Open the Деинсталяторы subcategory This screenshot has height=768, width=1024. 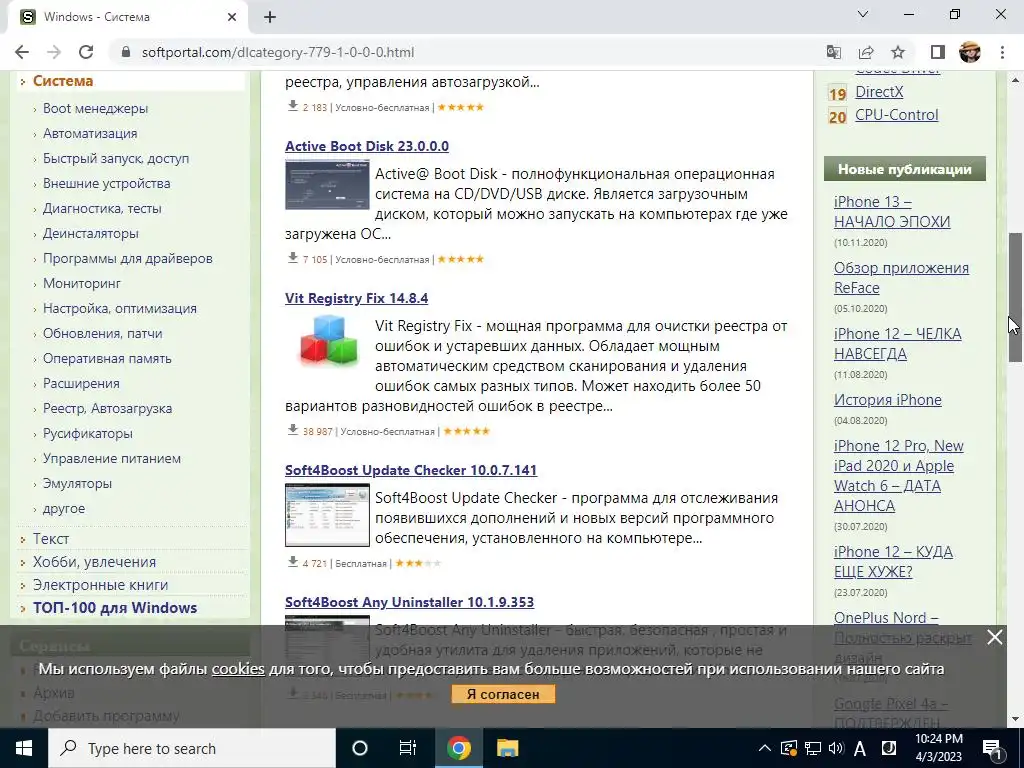coord(91,233)
